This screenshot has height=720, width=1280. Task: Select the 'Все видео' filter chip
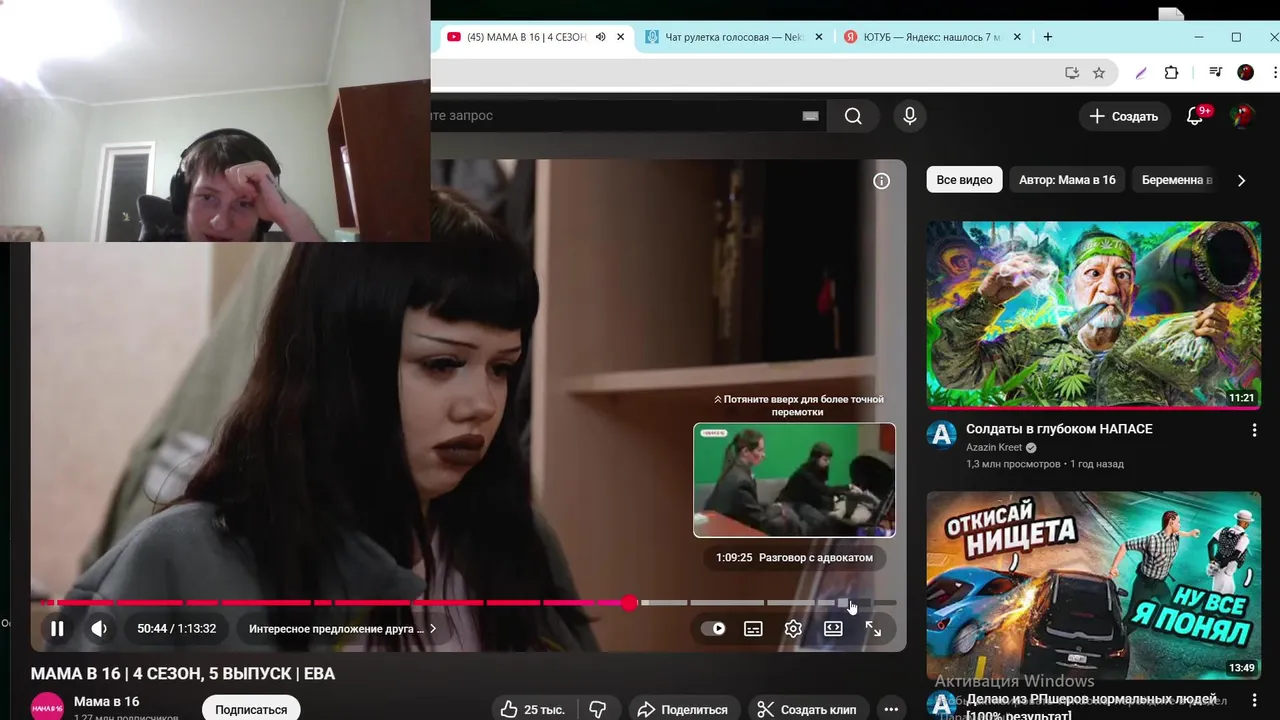click(964, 180)
